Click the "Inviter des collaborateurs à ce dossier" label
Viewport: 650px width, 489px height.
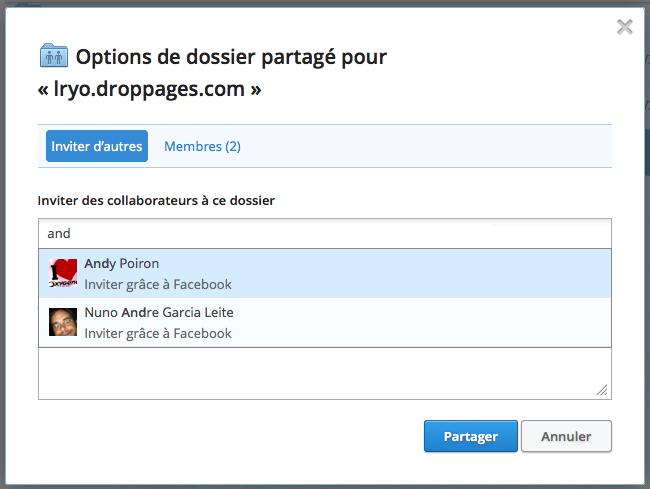[x=156, y=200]
